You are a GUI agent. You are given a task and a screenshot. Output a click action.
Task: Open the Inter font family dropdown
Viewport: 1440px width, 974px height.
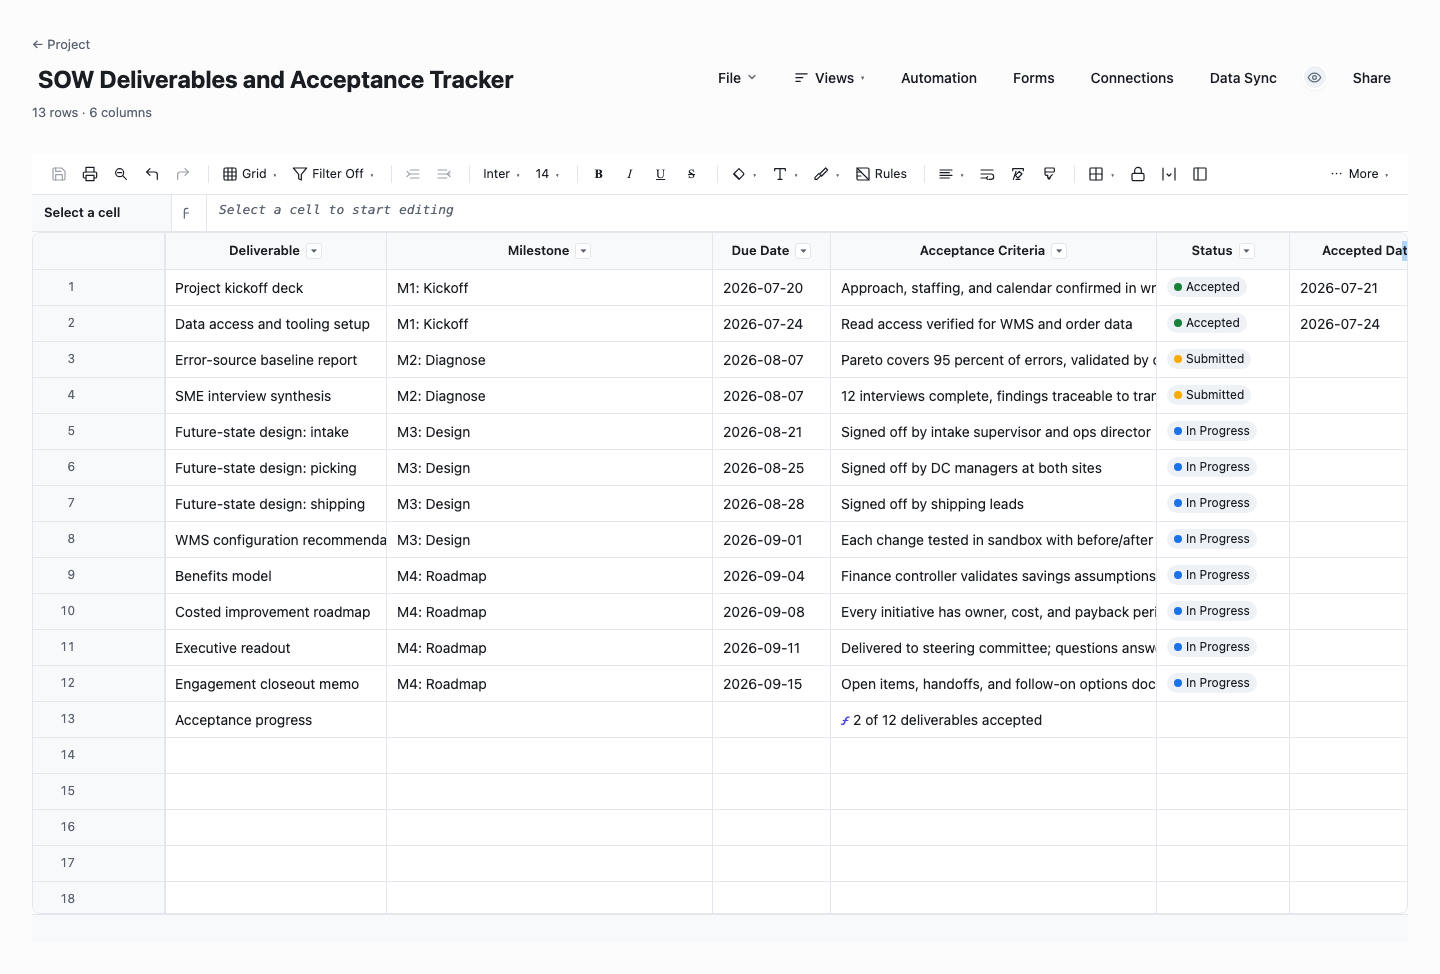(501, 174)
